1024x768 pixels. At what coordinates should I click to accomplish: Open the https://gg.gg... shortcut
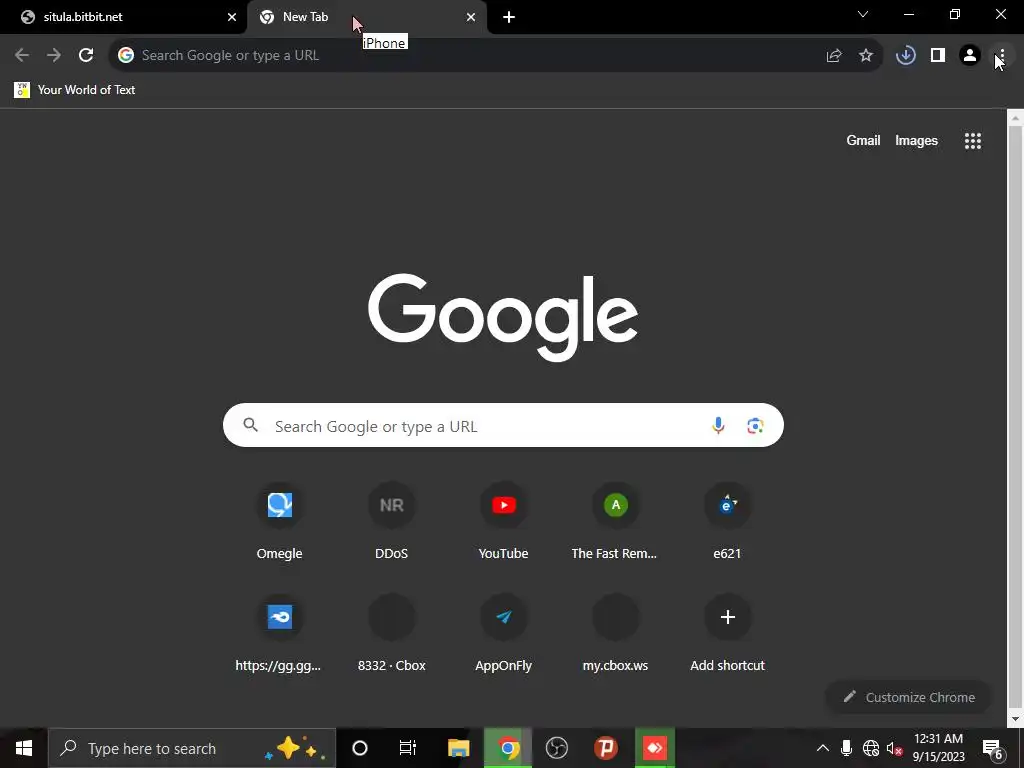(x=280, y=633)
